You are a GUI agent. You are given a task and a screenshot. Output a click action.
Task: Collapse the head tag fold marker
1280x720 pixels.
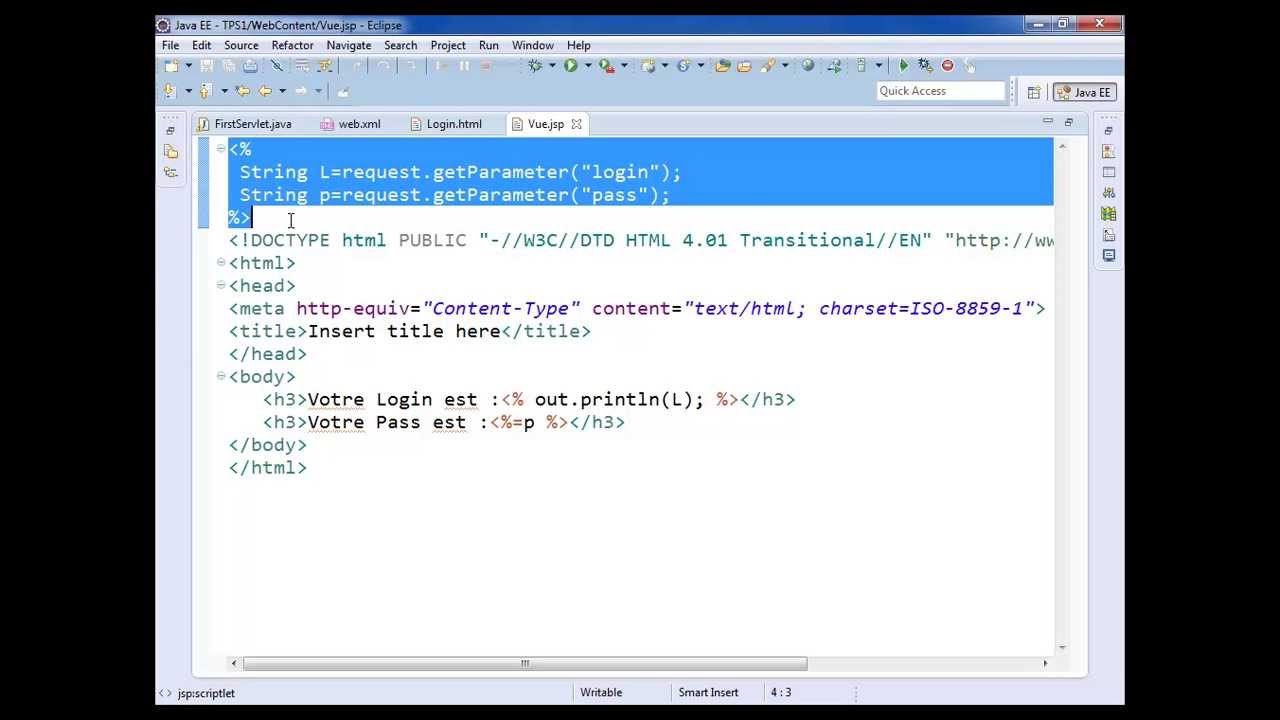pos(221,285)
